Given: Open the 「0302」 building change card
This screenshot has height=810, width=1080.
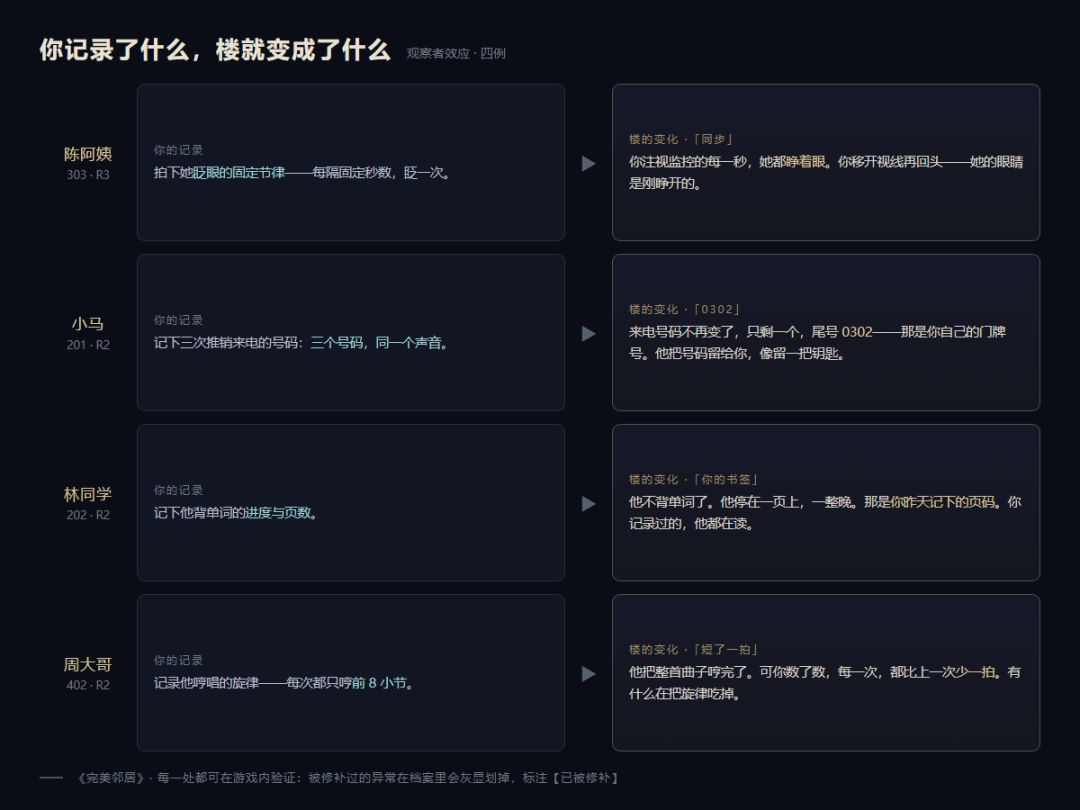Looking at the screenshot, I should click(826, 333).
